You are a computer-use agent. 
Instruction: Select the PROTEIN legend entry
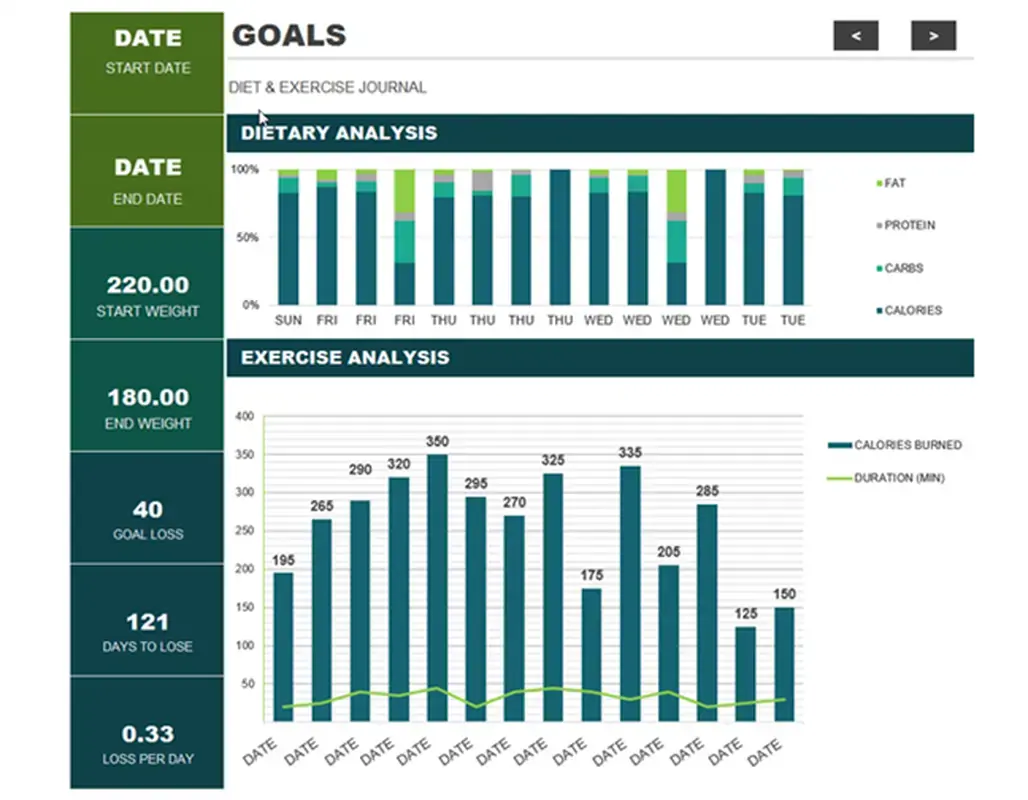coord(908,226)
